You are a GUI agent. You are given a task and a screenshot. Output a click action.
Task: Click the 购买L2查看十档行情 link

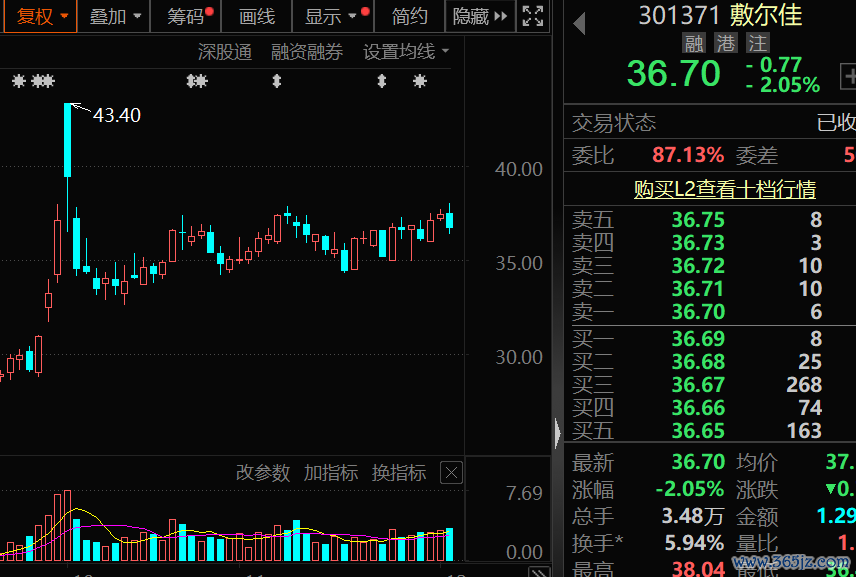coord(724,189)
